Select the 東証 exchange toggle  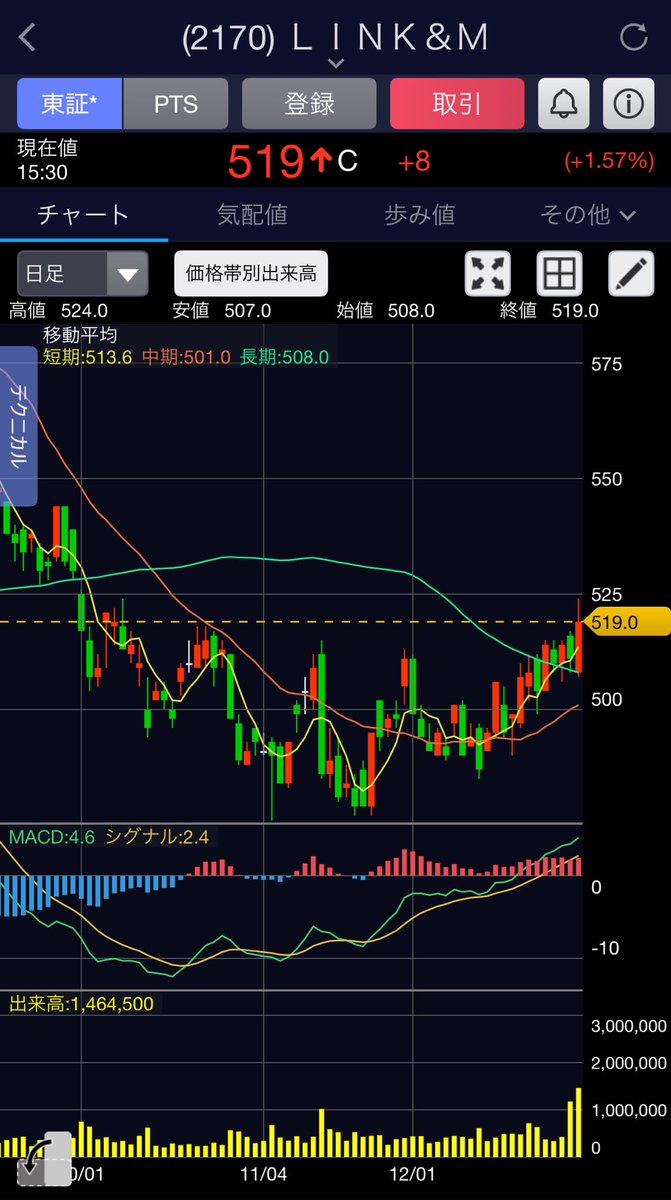(x=70, y=104)
